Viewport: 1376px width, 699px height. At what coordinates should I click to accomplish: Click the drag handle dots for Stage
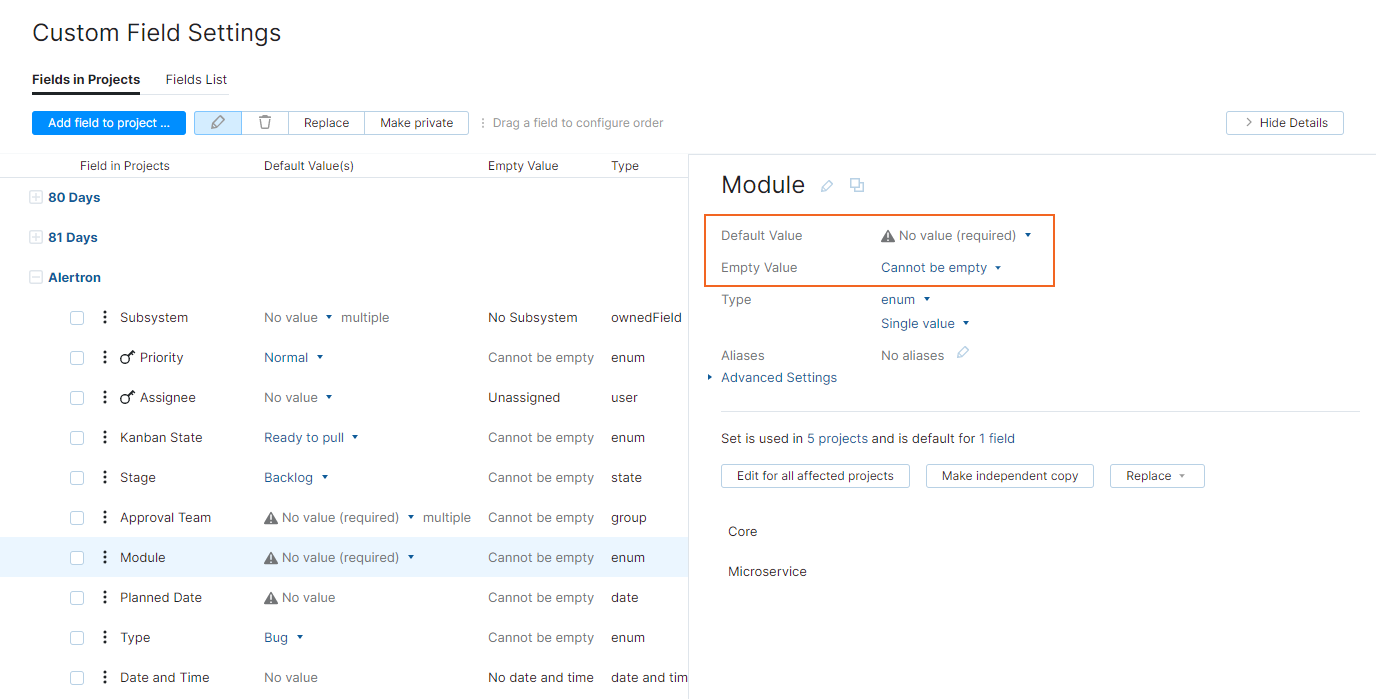point(105,477)
